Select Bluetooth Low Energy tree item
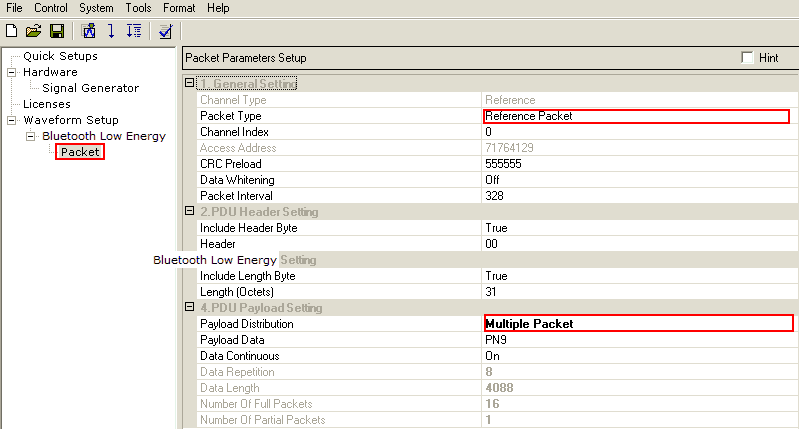The height and width of the screenshot is (429, 799). tap(104, 136)
